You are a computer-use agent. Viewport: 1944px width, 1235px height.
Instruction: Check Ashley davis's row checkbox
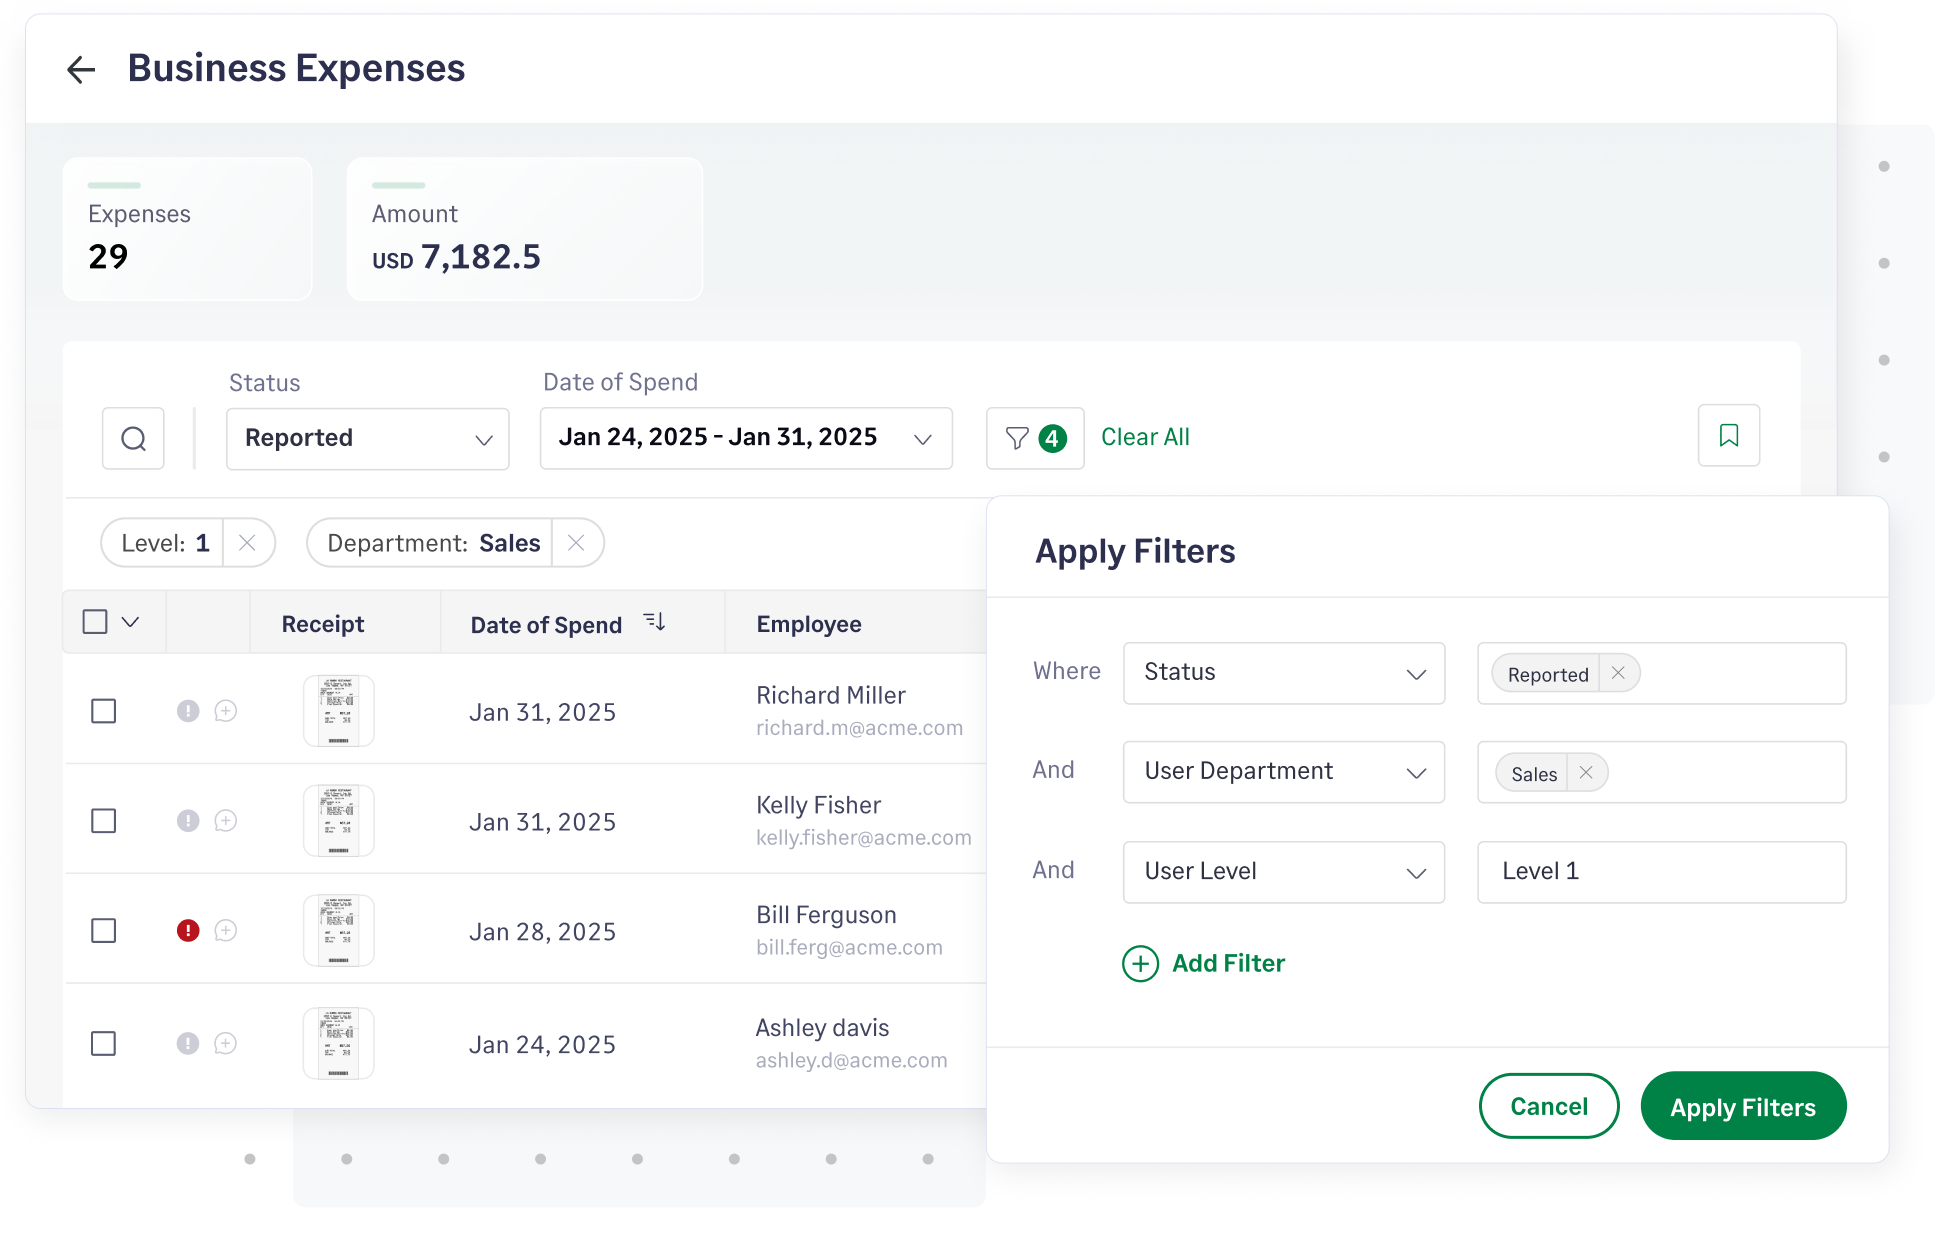click(x=104, y=1043)
